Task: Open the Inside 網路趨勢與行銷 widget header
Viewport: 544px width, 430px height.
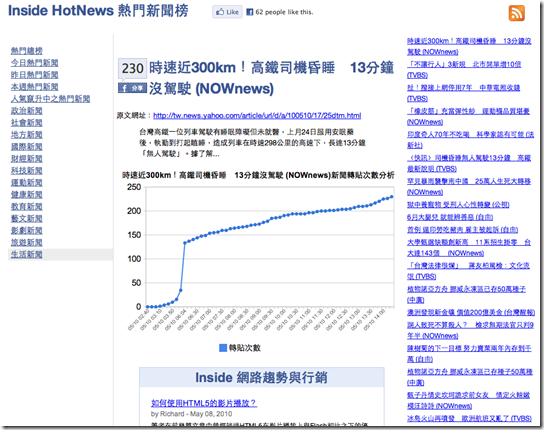Action: (262, 377)
